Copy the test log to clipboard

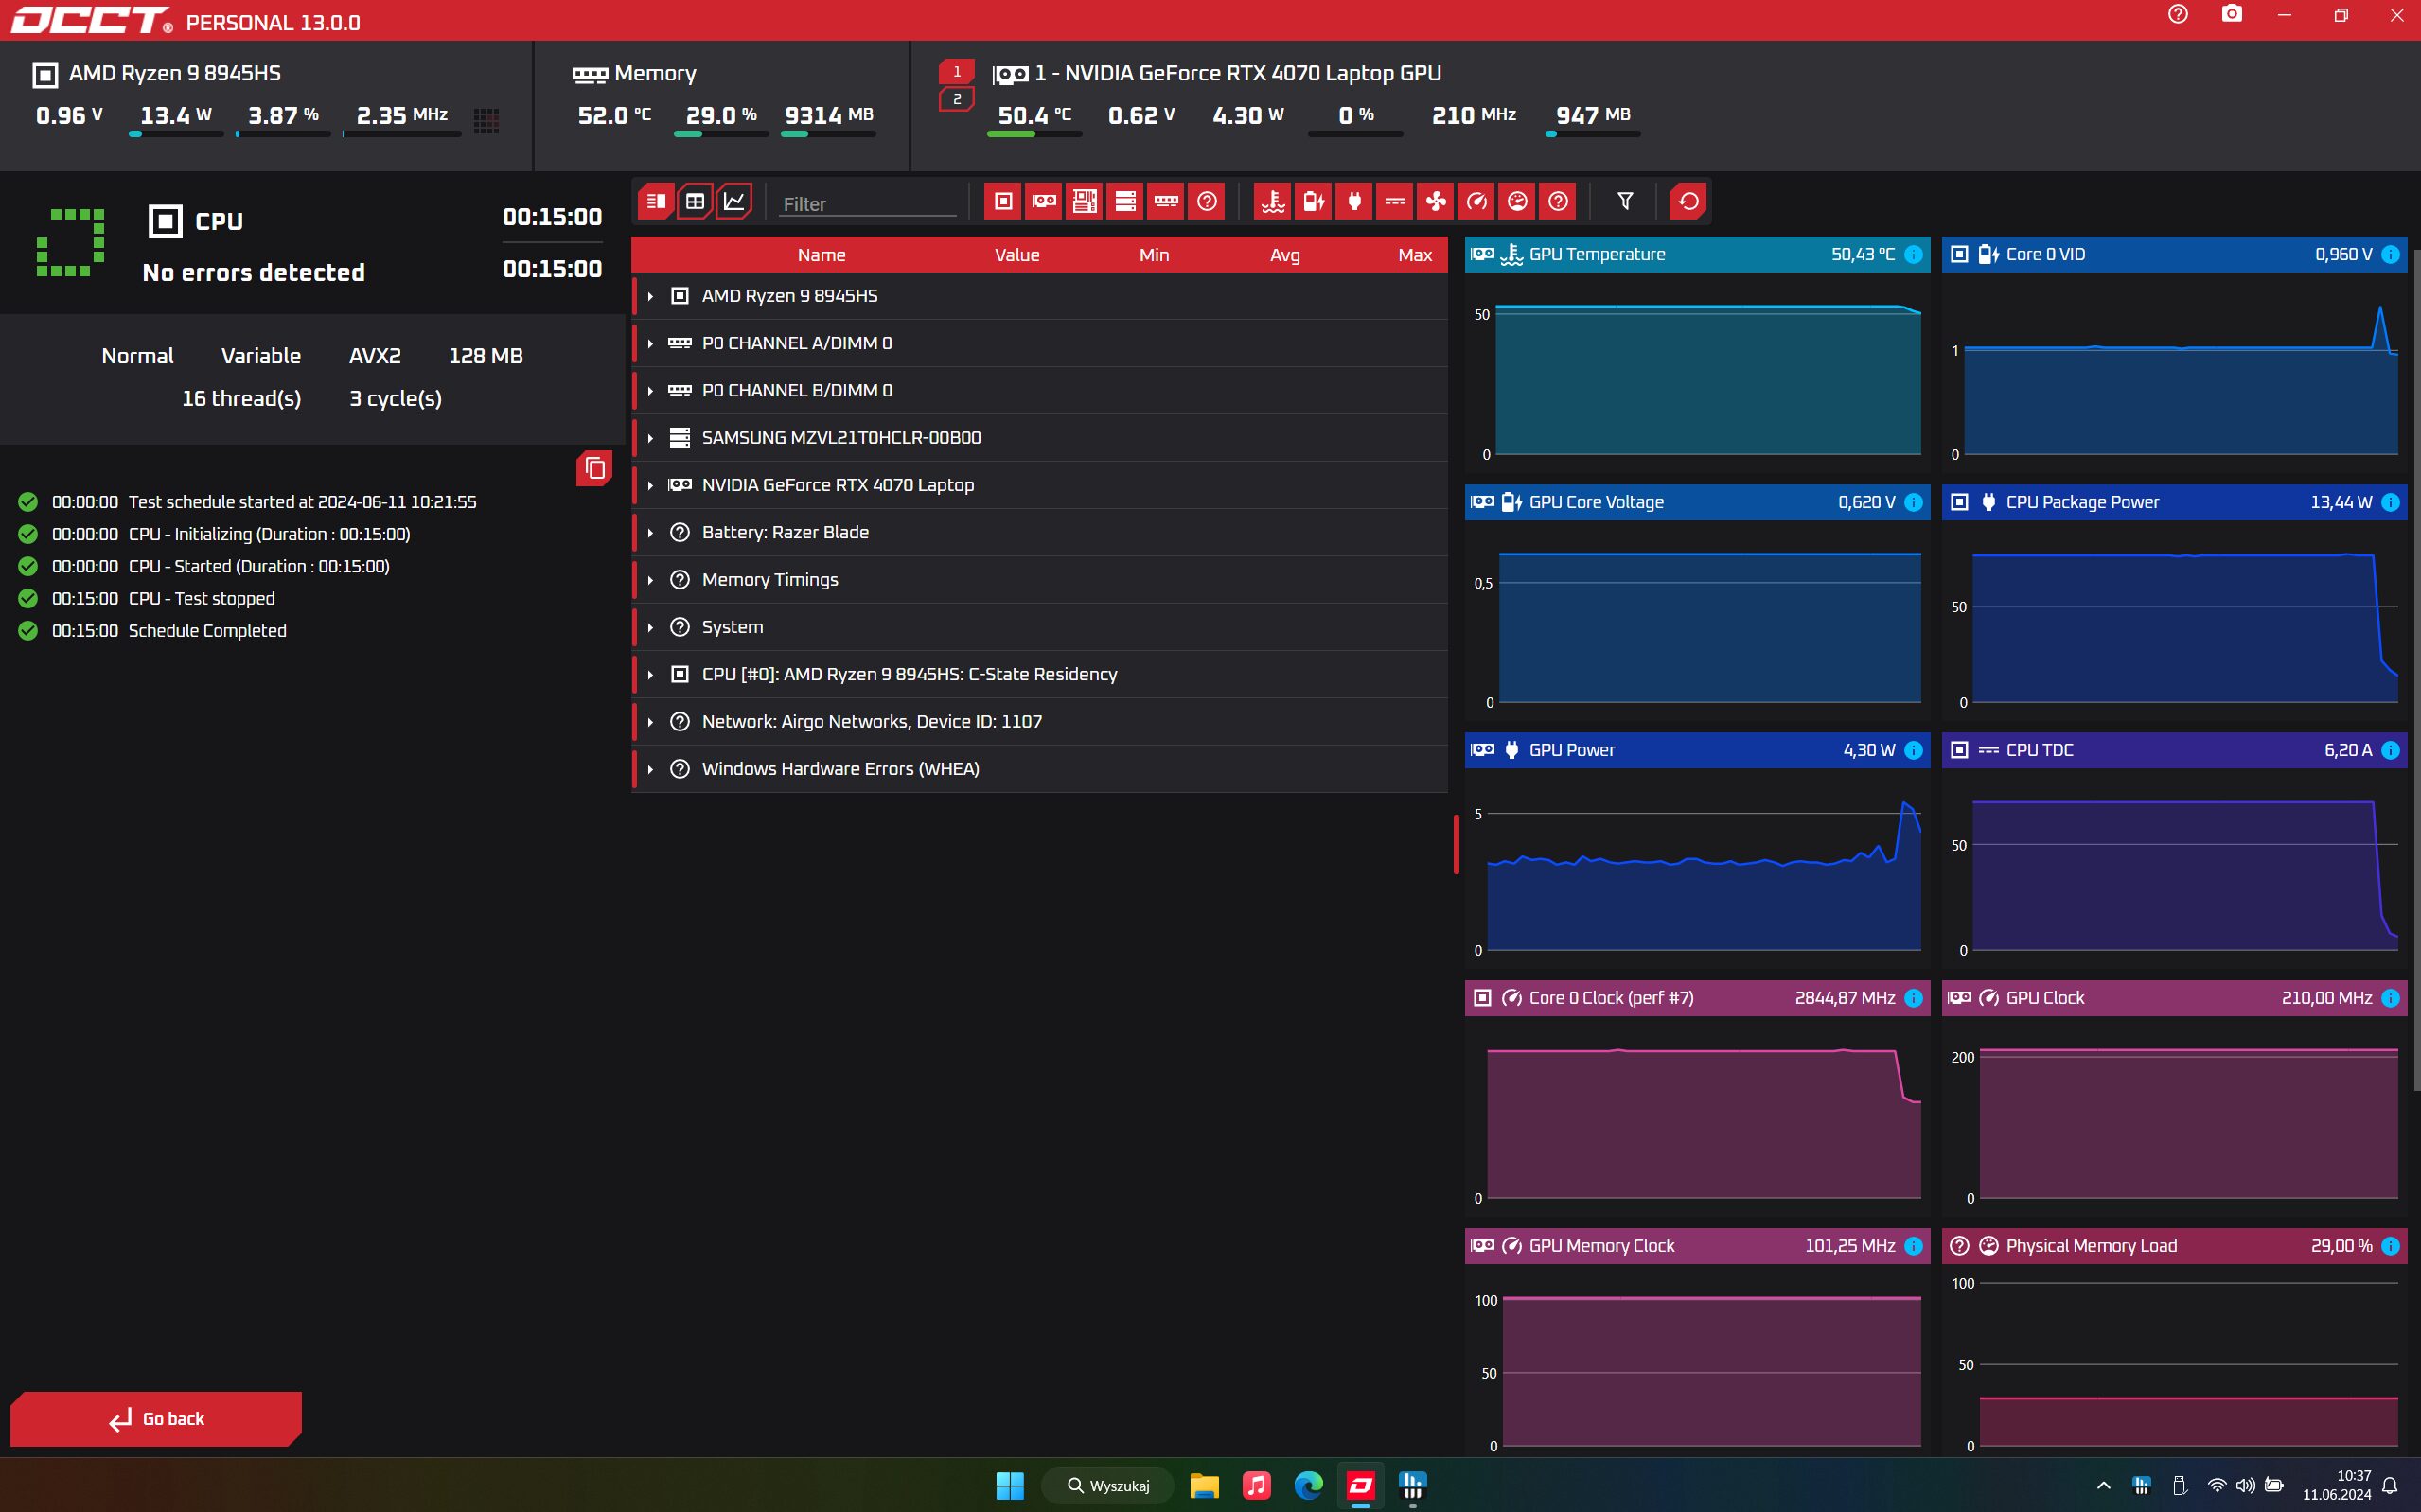click(x=594, y=468)
